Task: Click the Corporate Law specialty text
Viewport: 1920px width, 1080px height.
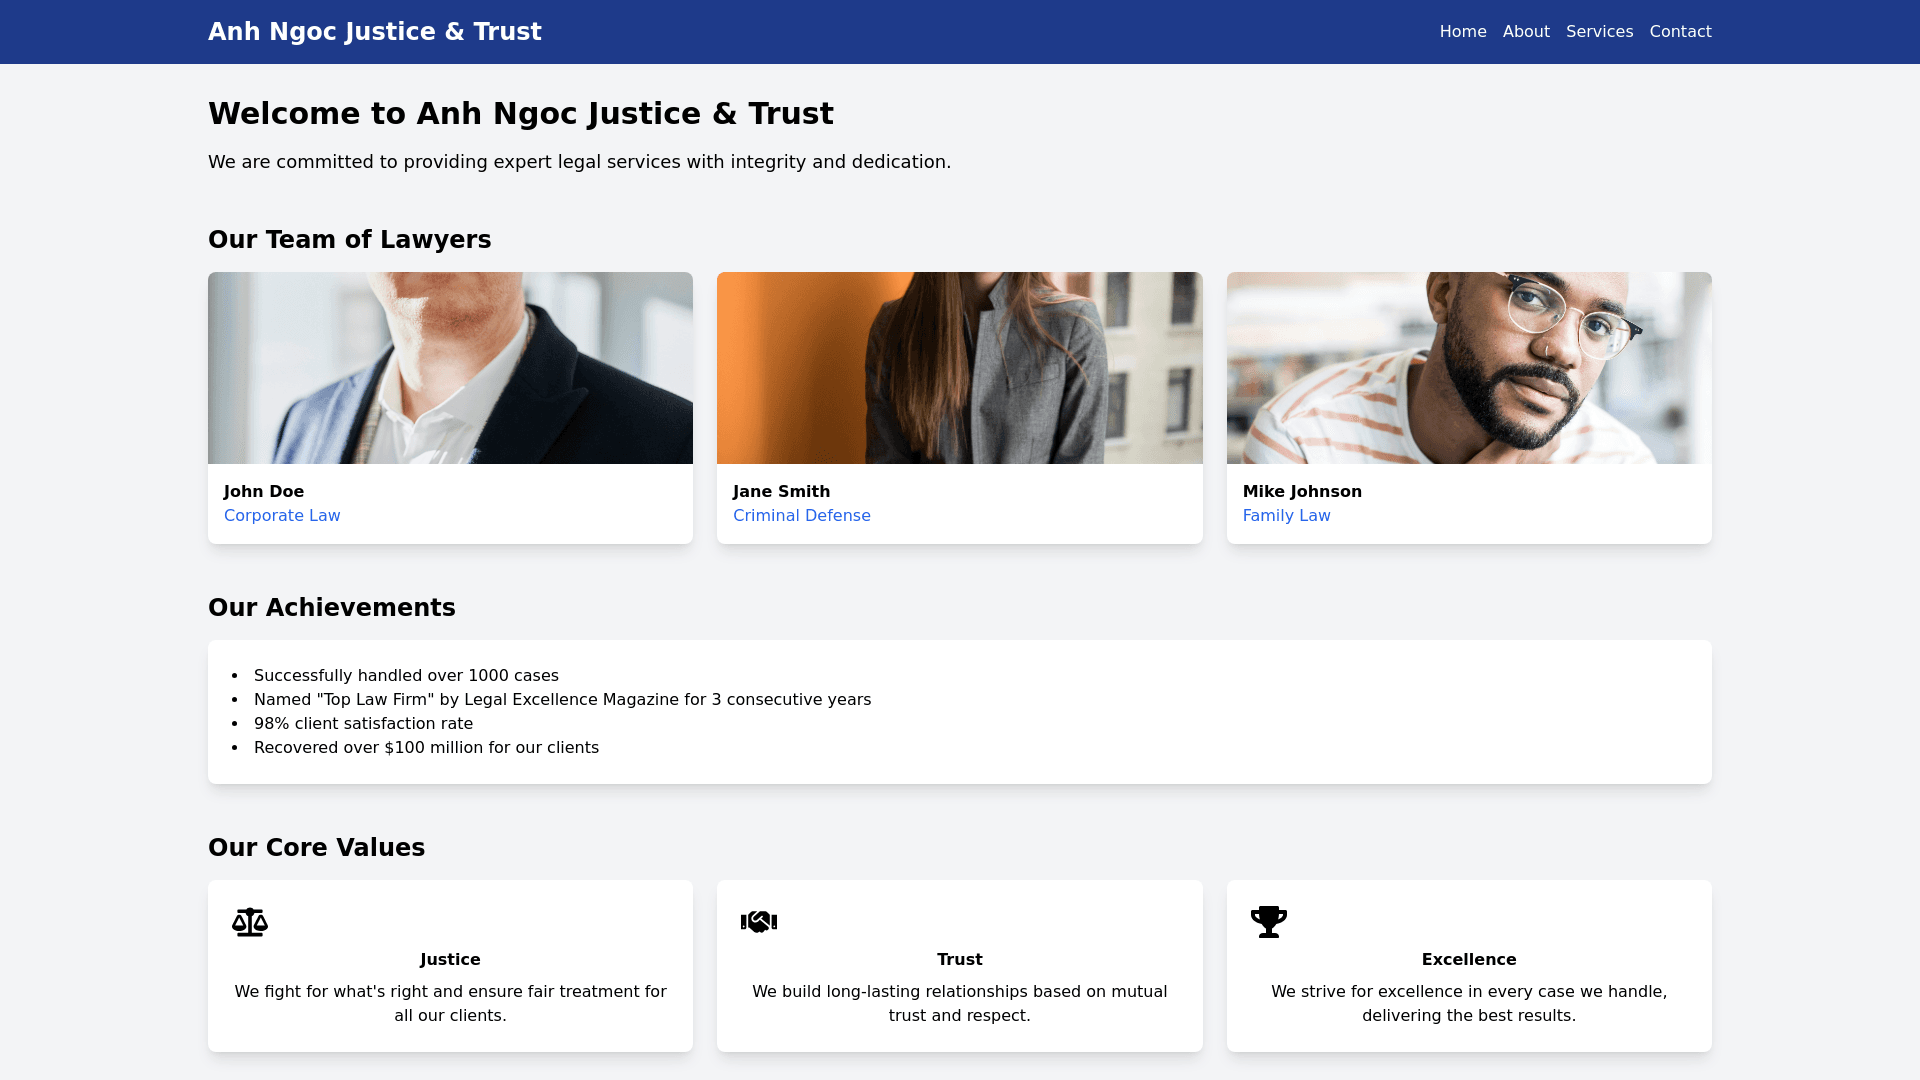Action: coord(282,516)
